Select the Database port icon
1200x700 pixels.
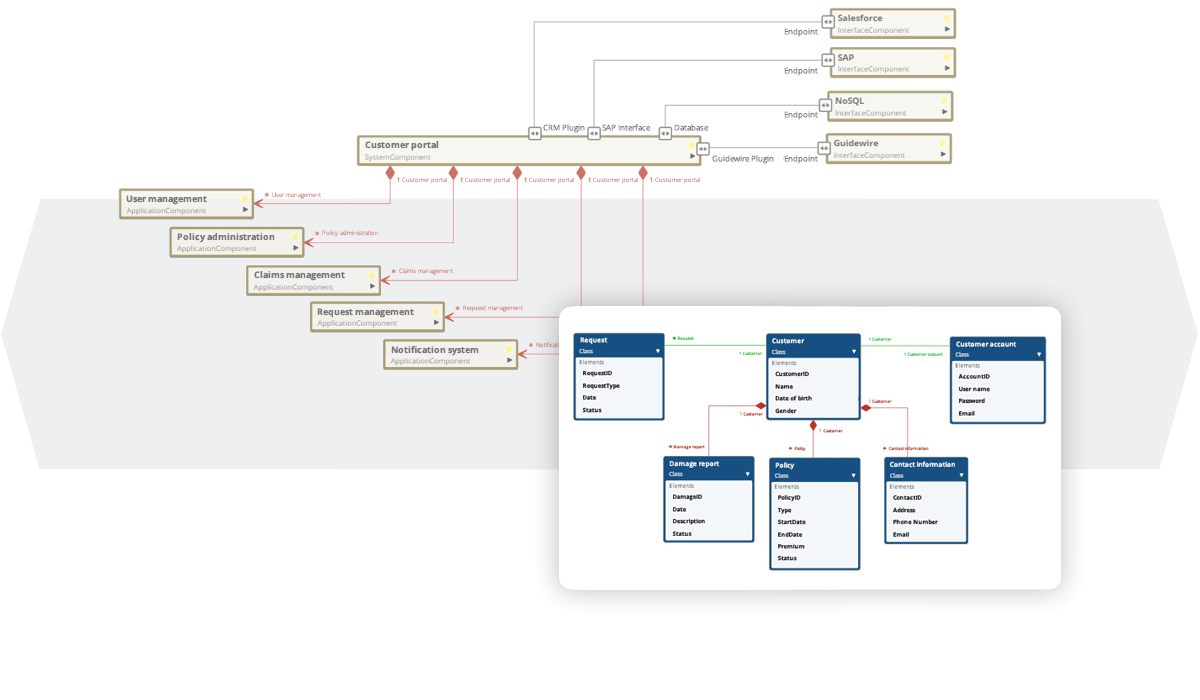(x=666, y=133)
